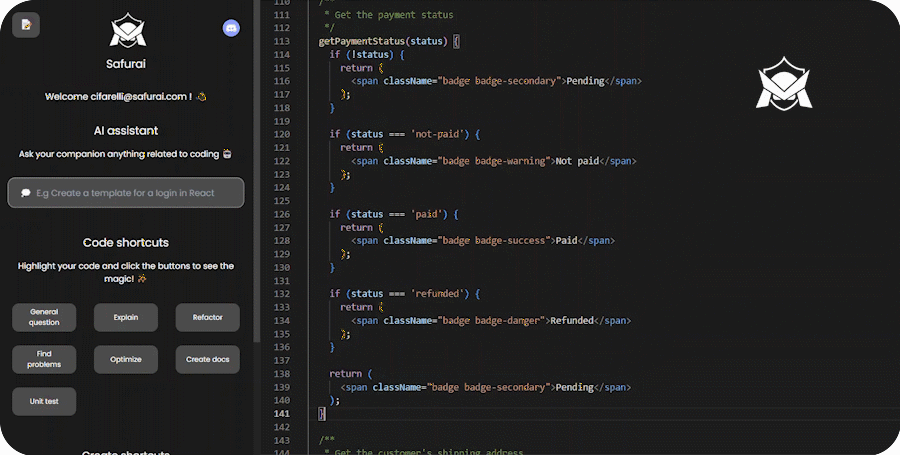Image resolution: width=900 pixels, height=455 pixels.
Task: Click the Safurai watermark logo in the editor
Action: click(x=784, y=84)
